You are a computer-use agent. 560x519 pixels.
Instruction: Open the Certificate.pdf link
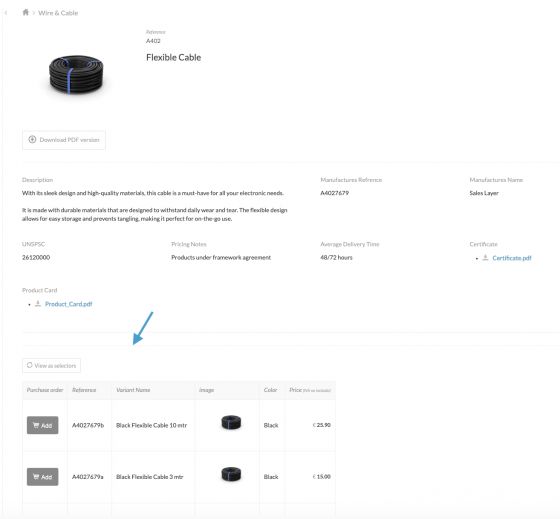click(x=512, y=258)
